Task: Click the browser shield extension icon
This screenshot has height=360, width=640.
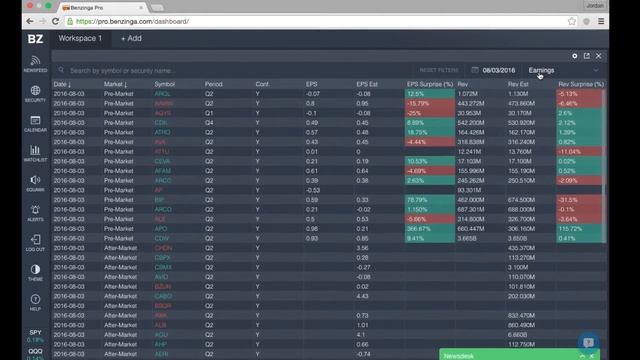Action: pyautogui.click(x=587, y=21)
